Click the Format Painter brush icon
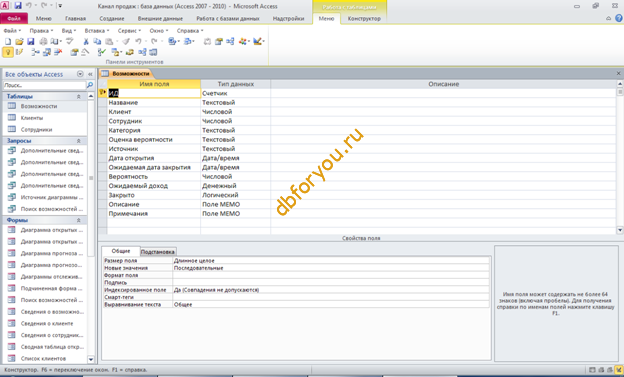This screenshot has height=377, width=624. click(126, 41)
